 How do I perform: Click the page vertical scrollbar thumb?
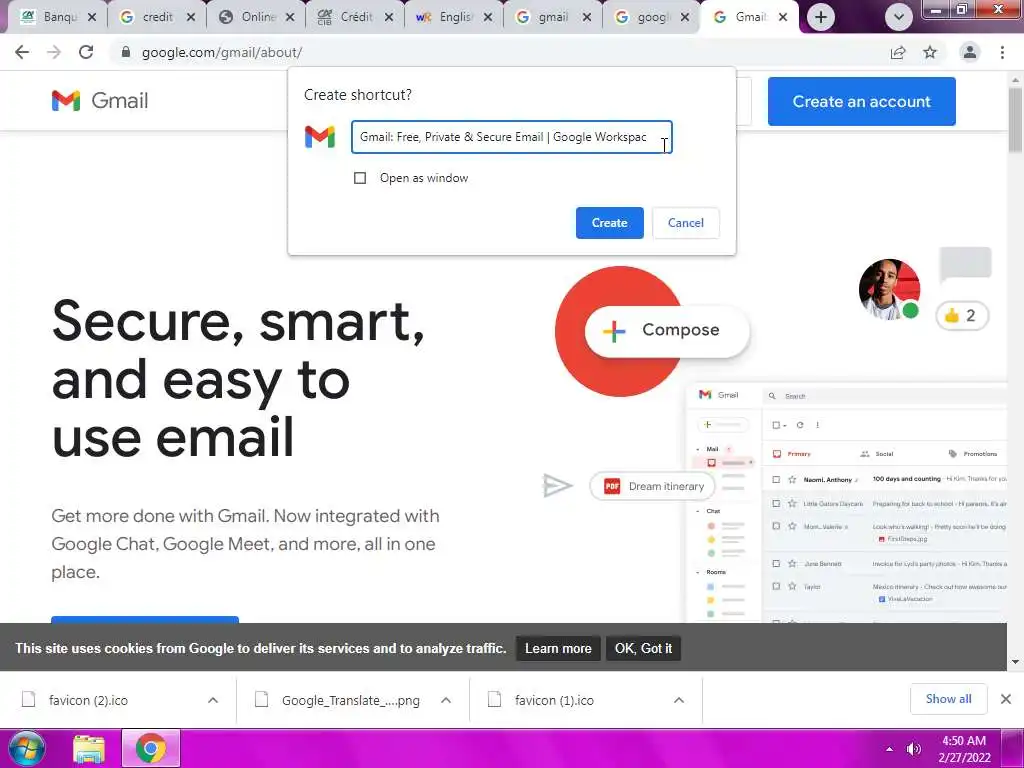tap(1016, 121)
